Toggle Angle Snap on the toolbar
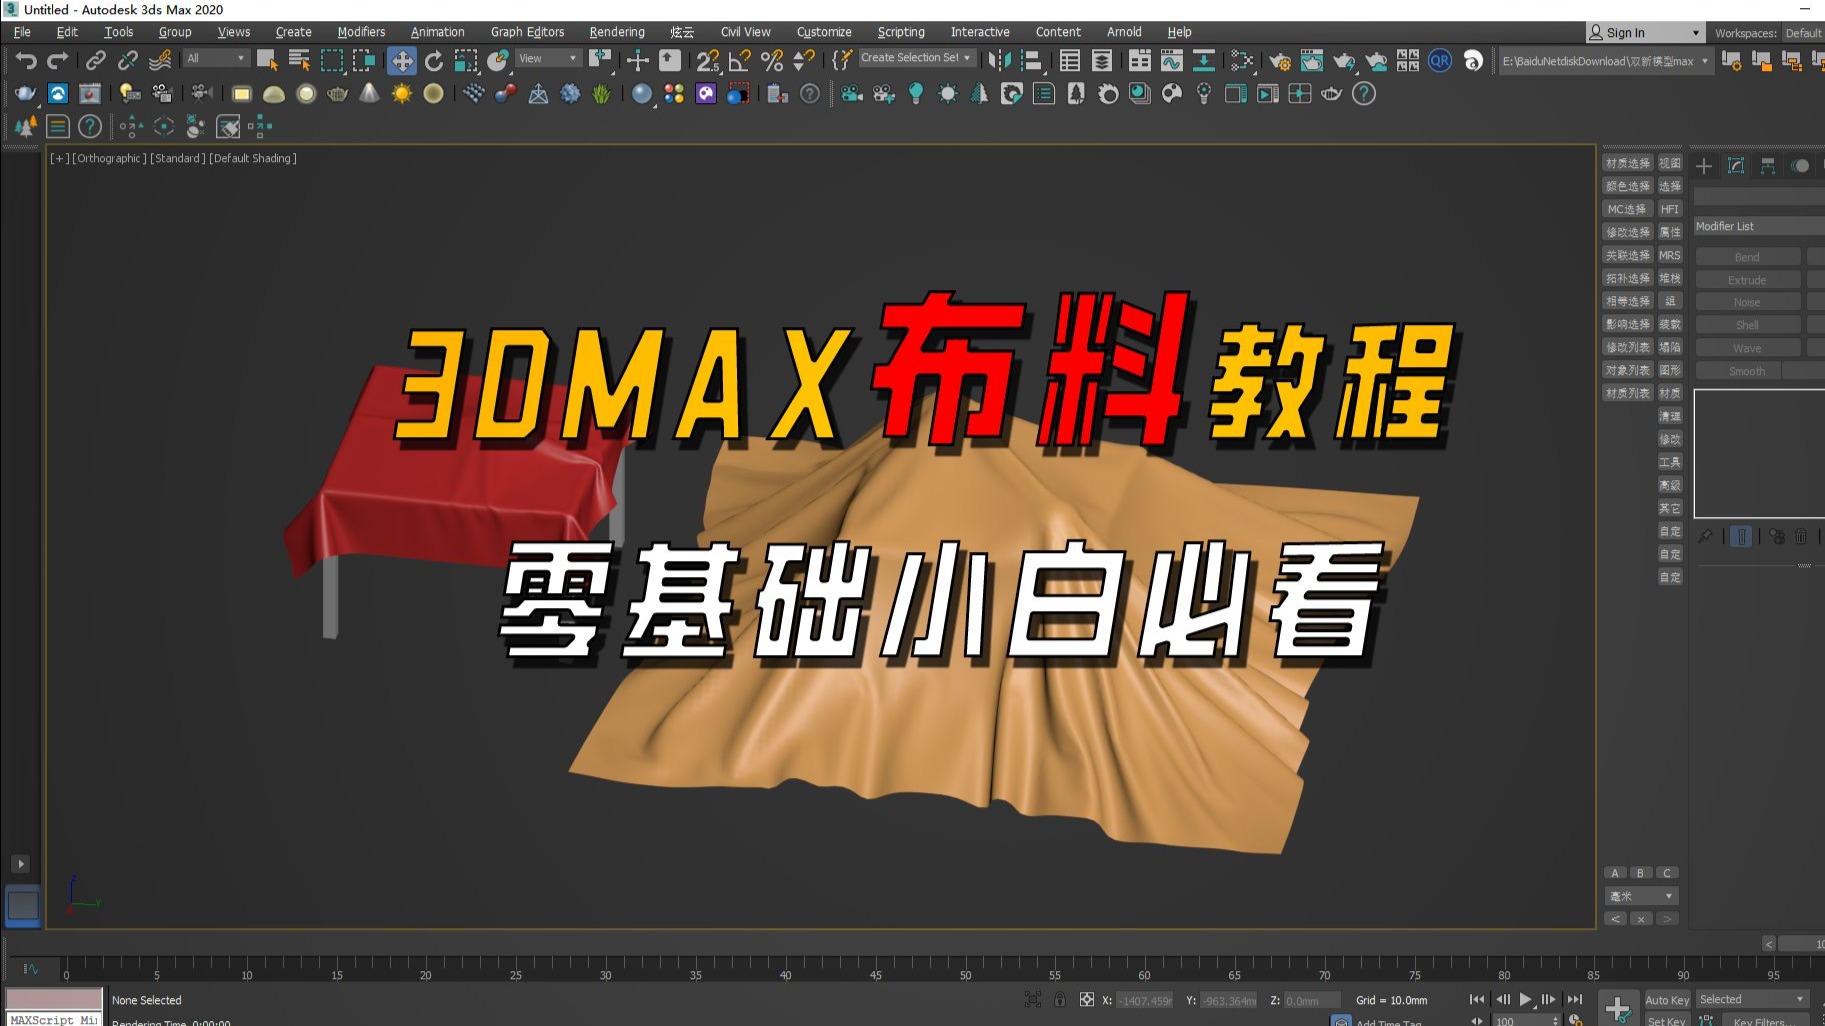Image resolution: width=1825 pixels, height=1026 pixels. tap(739, 60)
